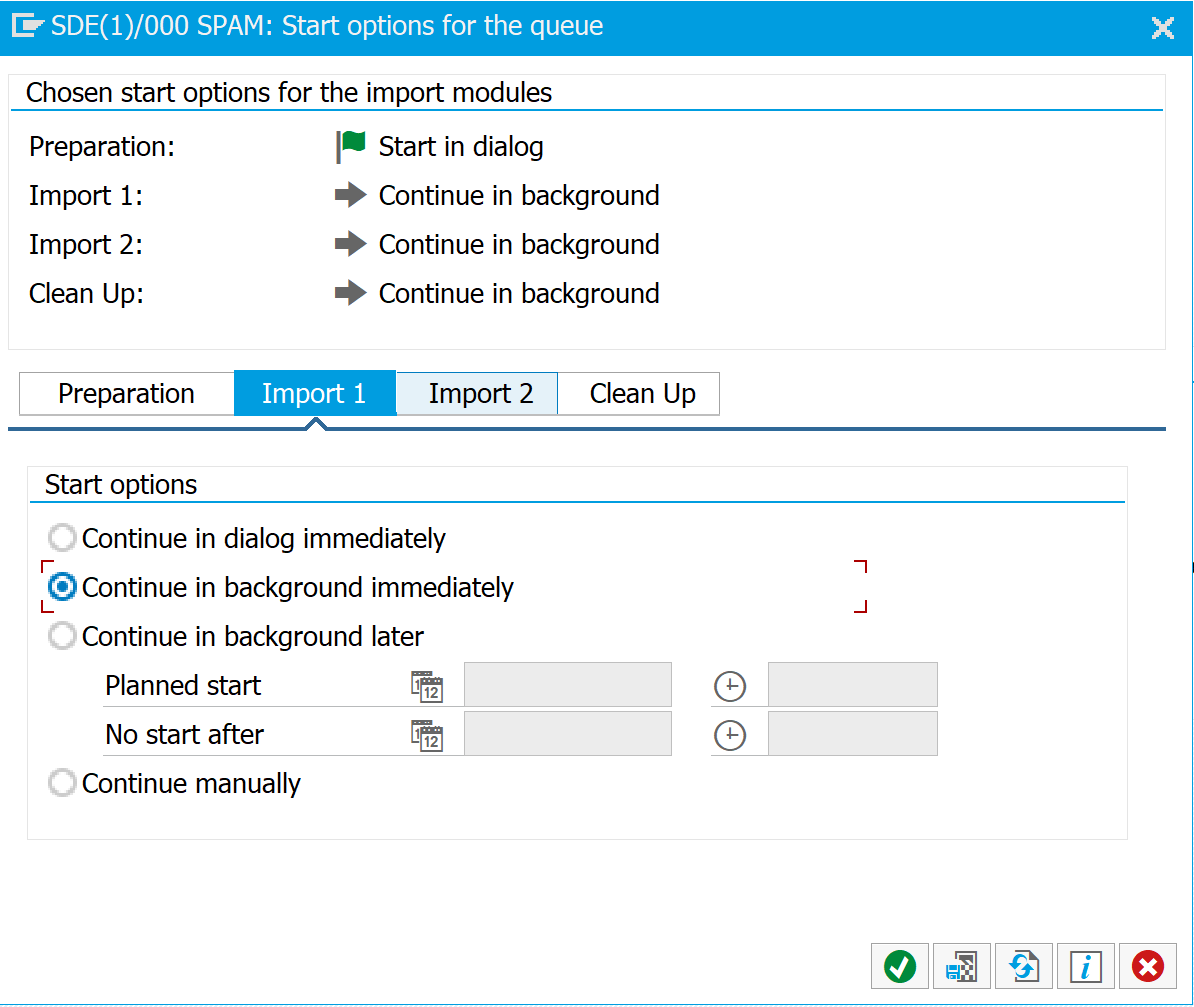This screenshot has width=1194, height=1007.
Task: Open the clock time picker for No start after
Action: point(730,735)
